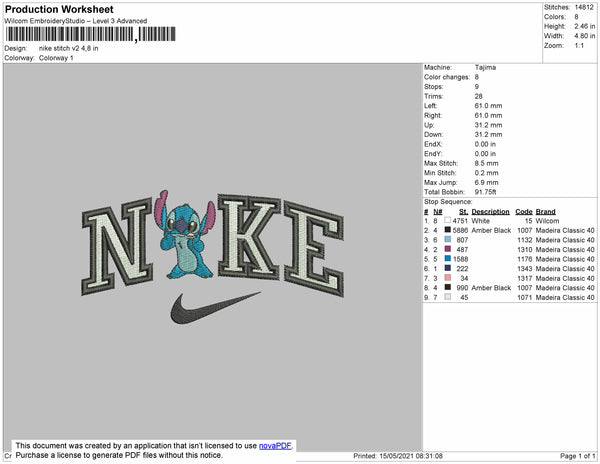600x464 pixels.
Task: Click the 'Production Worksheet' title
Action: [x=59, y=9]
